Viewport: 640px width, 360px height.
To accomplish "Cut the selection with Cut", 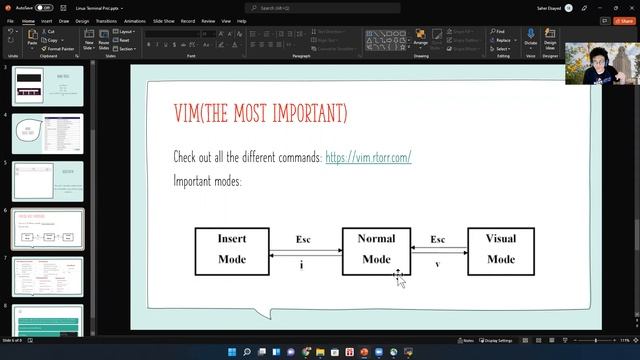I will [x=48, y=31].
